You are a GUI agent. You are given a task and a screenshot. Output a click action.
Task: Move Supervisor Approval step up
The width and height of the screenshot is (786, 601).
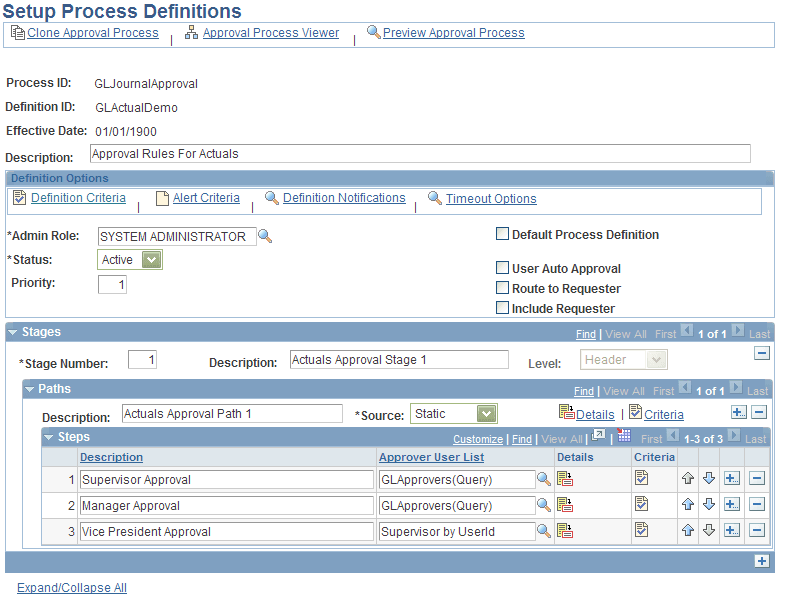[688, 478]
